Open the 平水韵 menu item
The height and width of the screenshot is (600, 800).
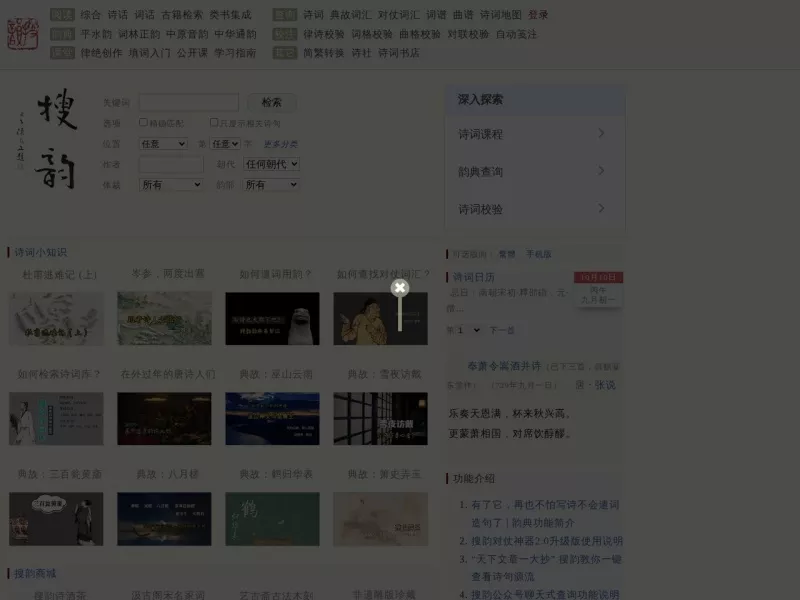coord(96,34)
